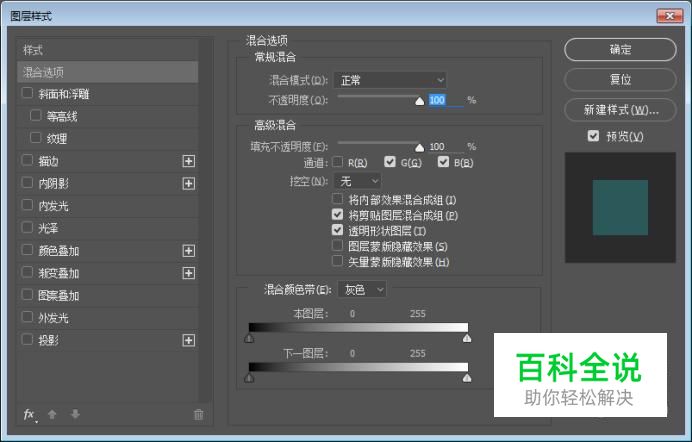Open the fx effects menu icon
This screenshot has height=442, width=692.
30,414
